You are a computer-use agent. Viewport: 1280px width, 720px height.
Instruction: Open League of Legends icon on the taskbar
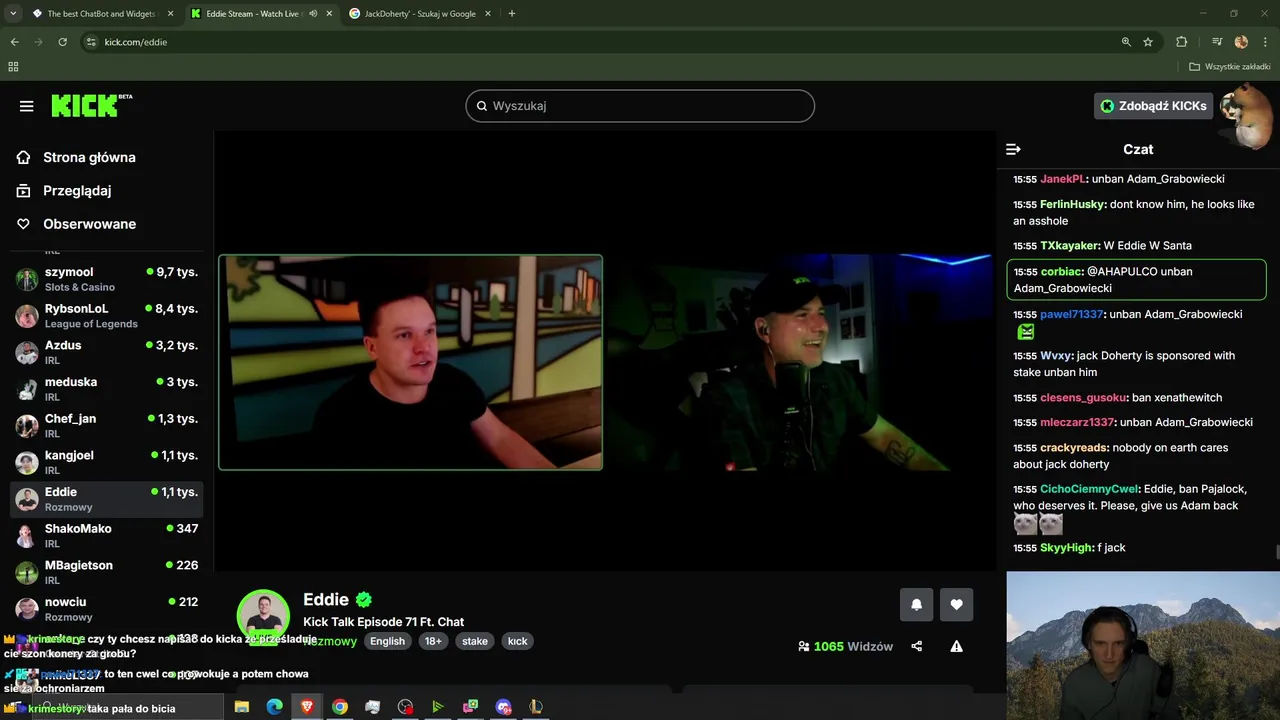(x=536, y=707)
